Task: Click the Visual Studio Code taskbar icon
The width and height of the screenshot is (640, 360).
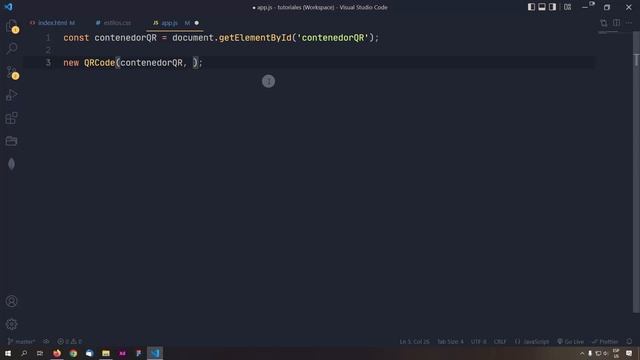Action: point(155,353)
